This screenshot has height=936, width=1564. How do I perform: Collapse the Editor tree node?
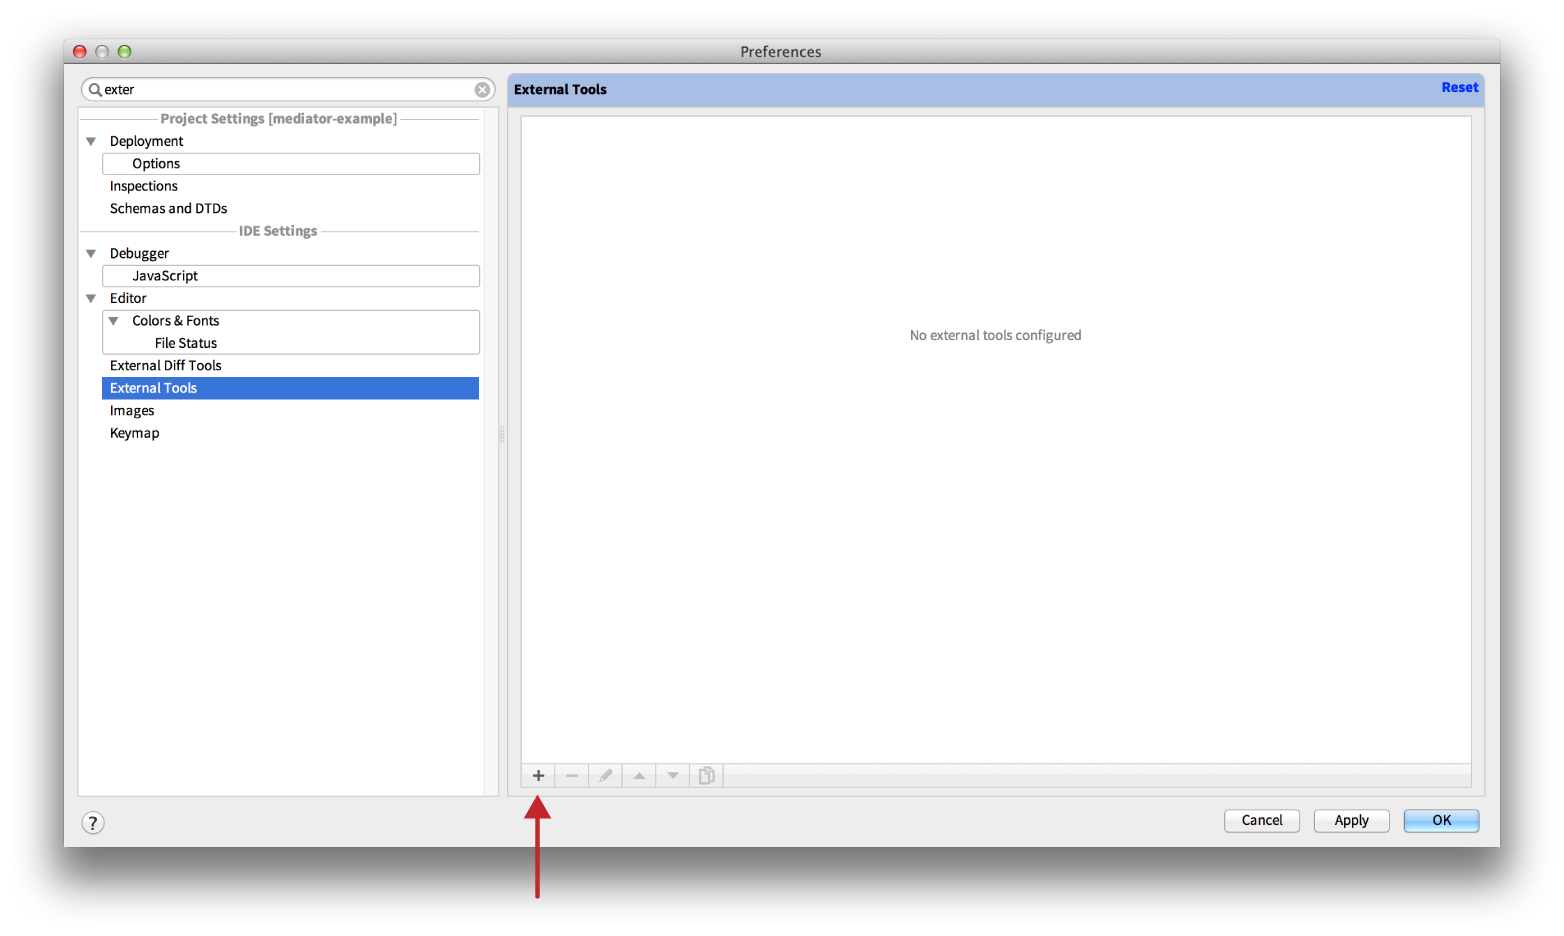pos(91,299)
